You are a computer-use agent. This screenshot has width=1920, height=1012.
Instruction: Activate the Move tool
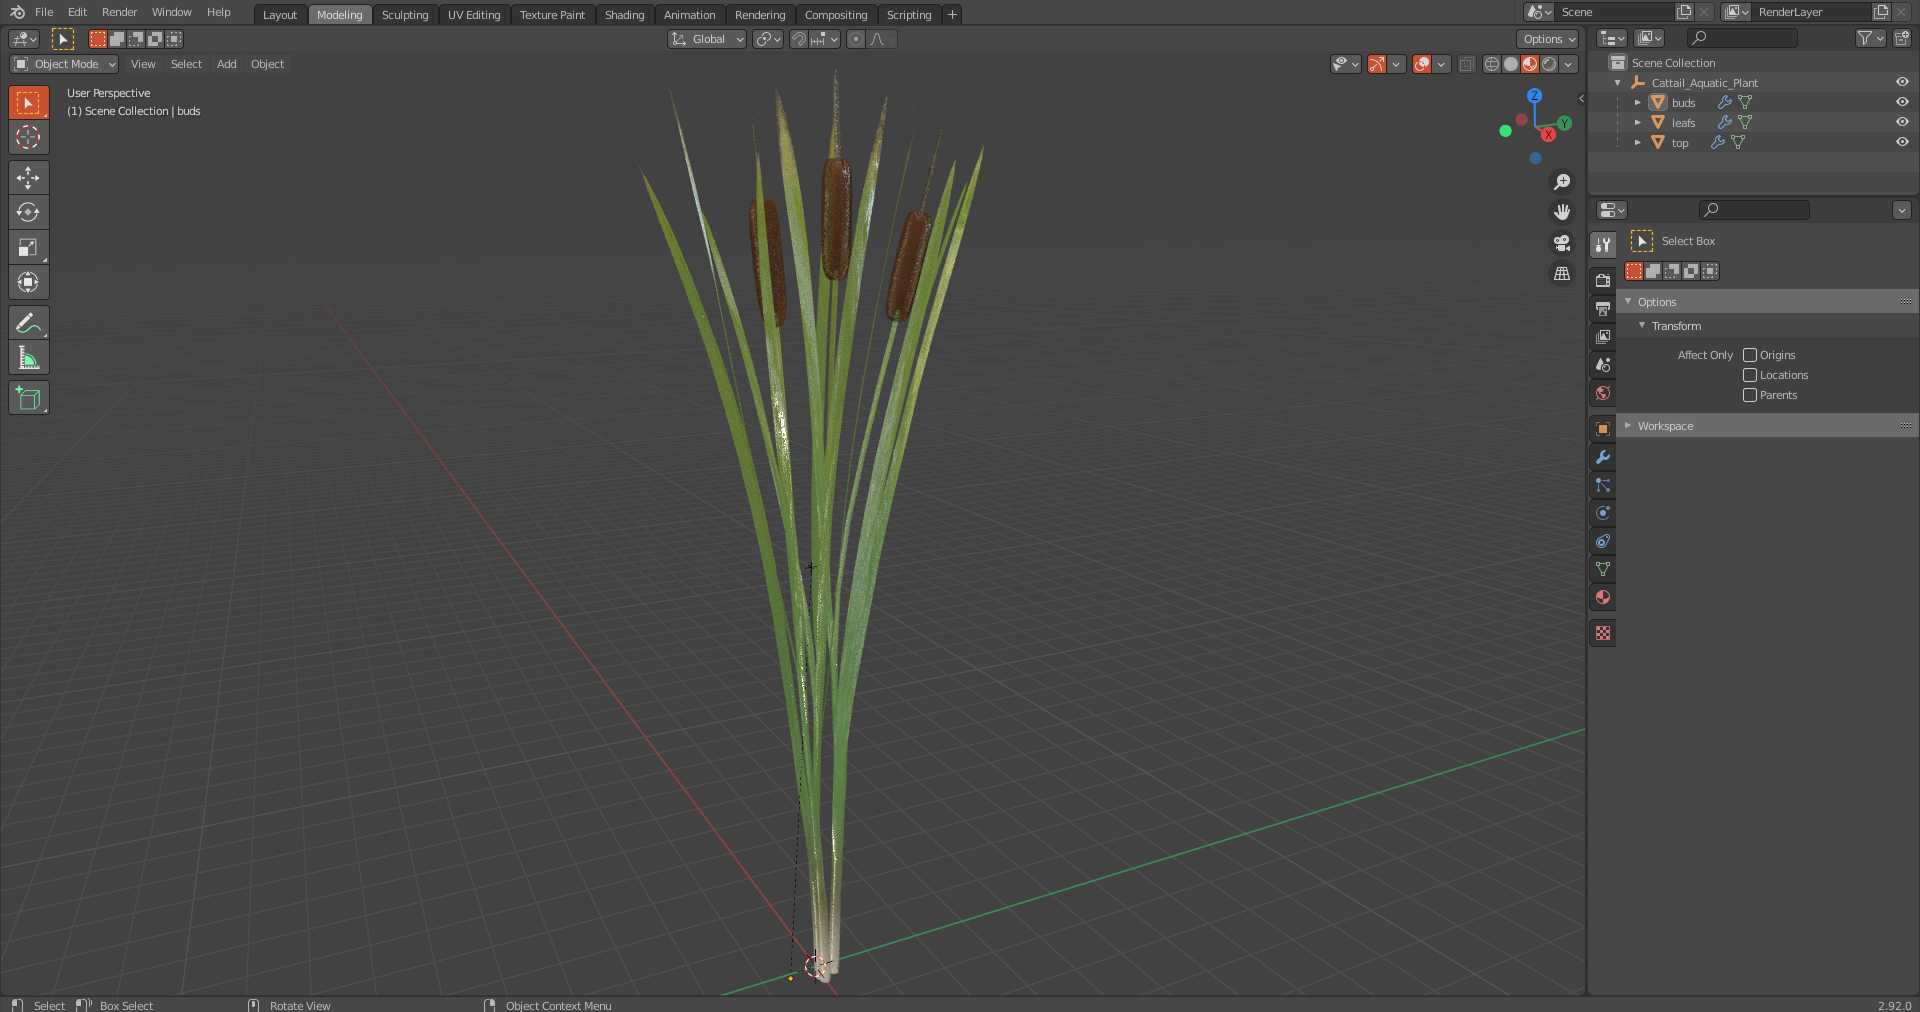28,177
